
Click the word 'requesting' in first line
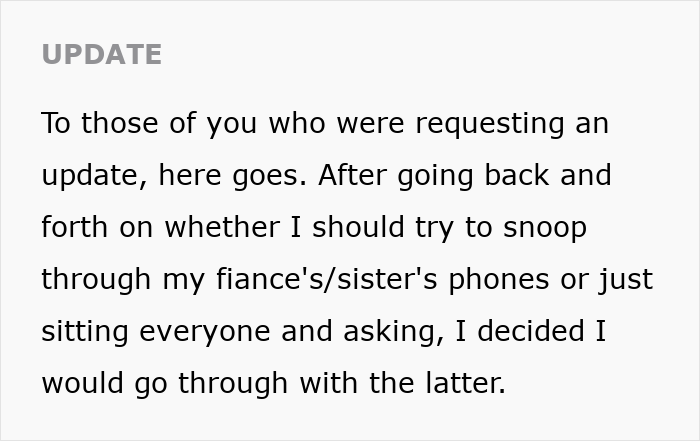pos(490,124)
